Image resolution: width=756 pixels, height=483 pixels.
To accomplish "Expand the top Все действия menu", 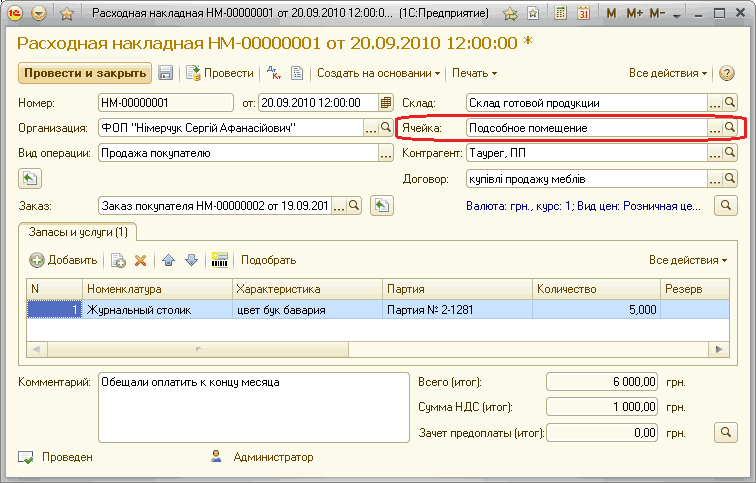I will coord(668,73).
